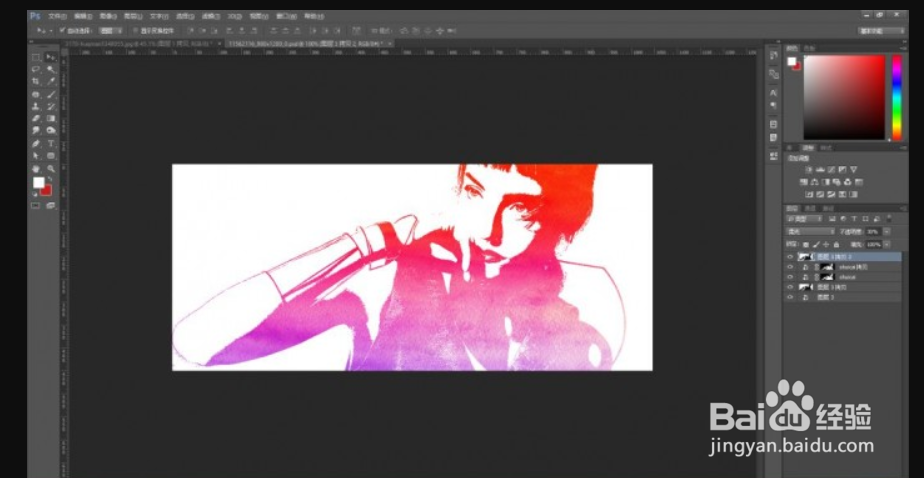Hide the 图层 1 拷贝 layer

(790, 286)
